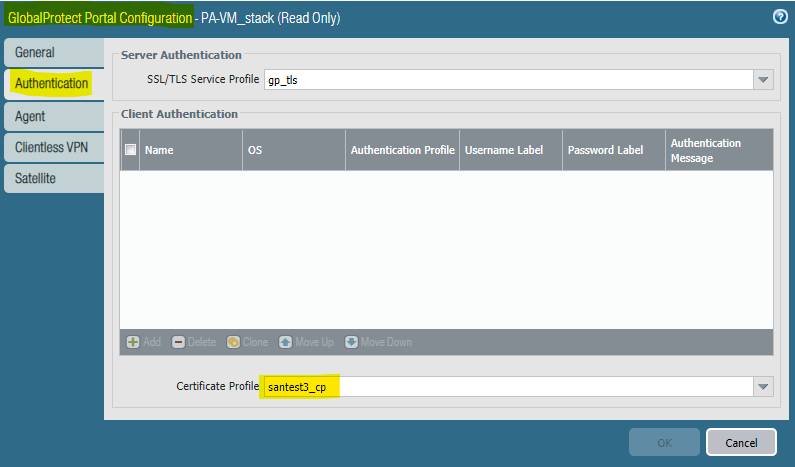Screen dimensions: 795x467
Task: Click the help question mark icon
Action: (779, 17)
